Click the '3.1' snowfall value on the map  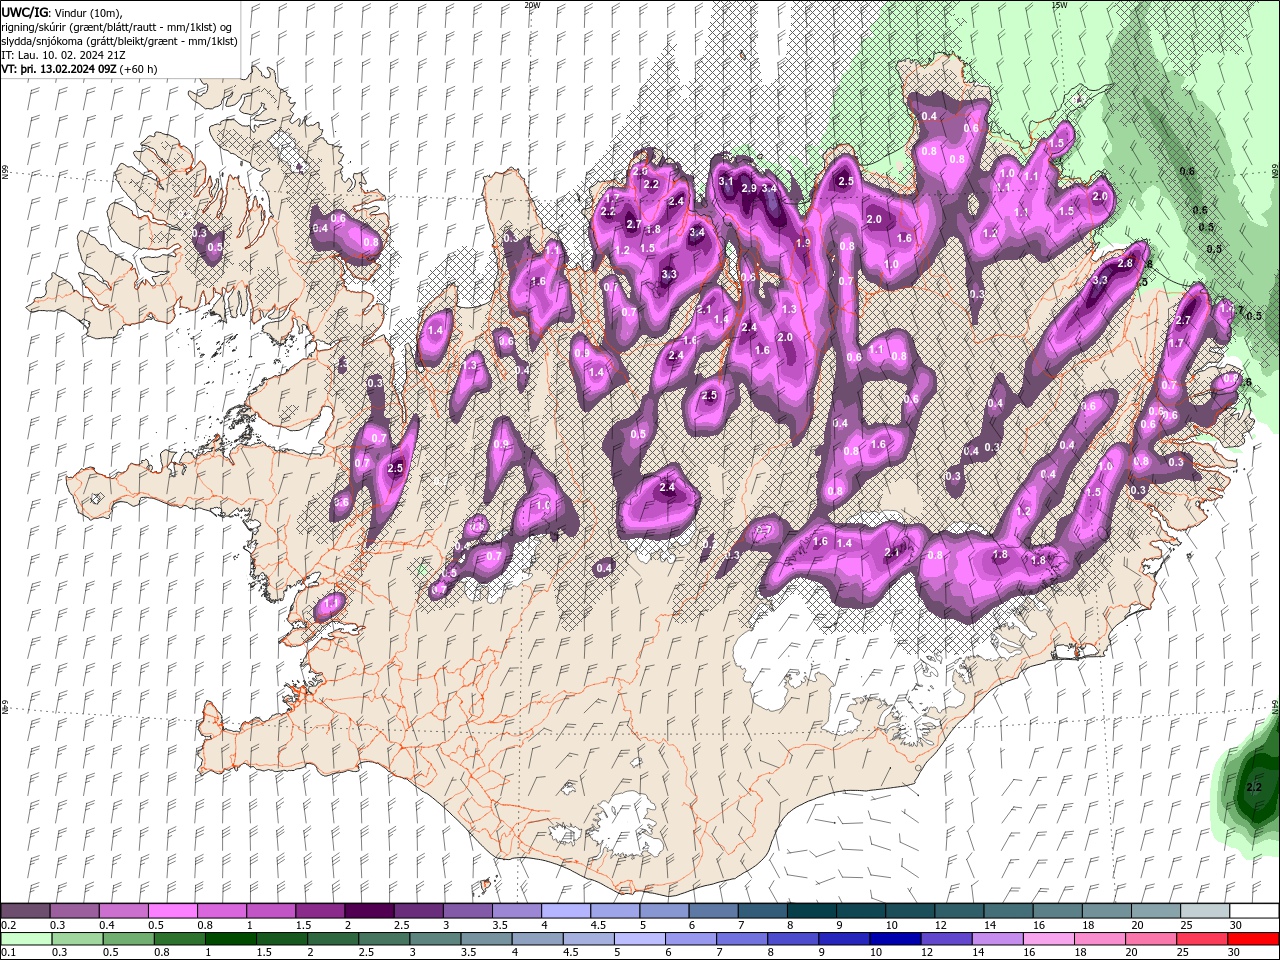click(x=726, y=182)
